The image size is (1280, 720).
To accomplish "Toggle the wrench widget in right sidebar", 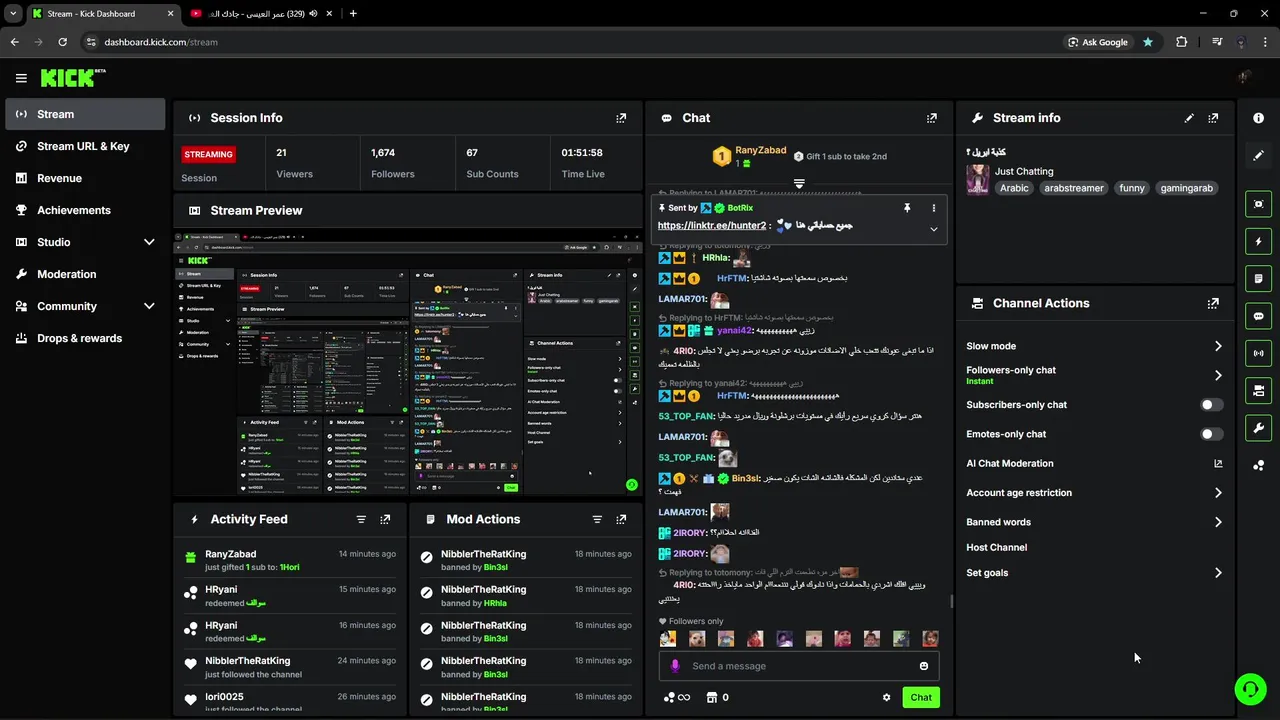I will coord(1258,428).
